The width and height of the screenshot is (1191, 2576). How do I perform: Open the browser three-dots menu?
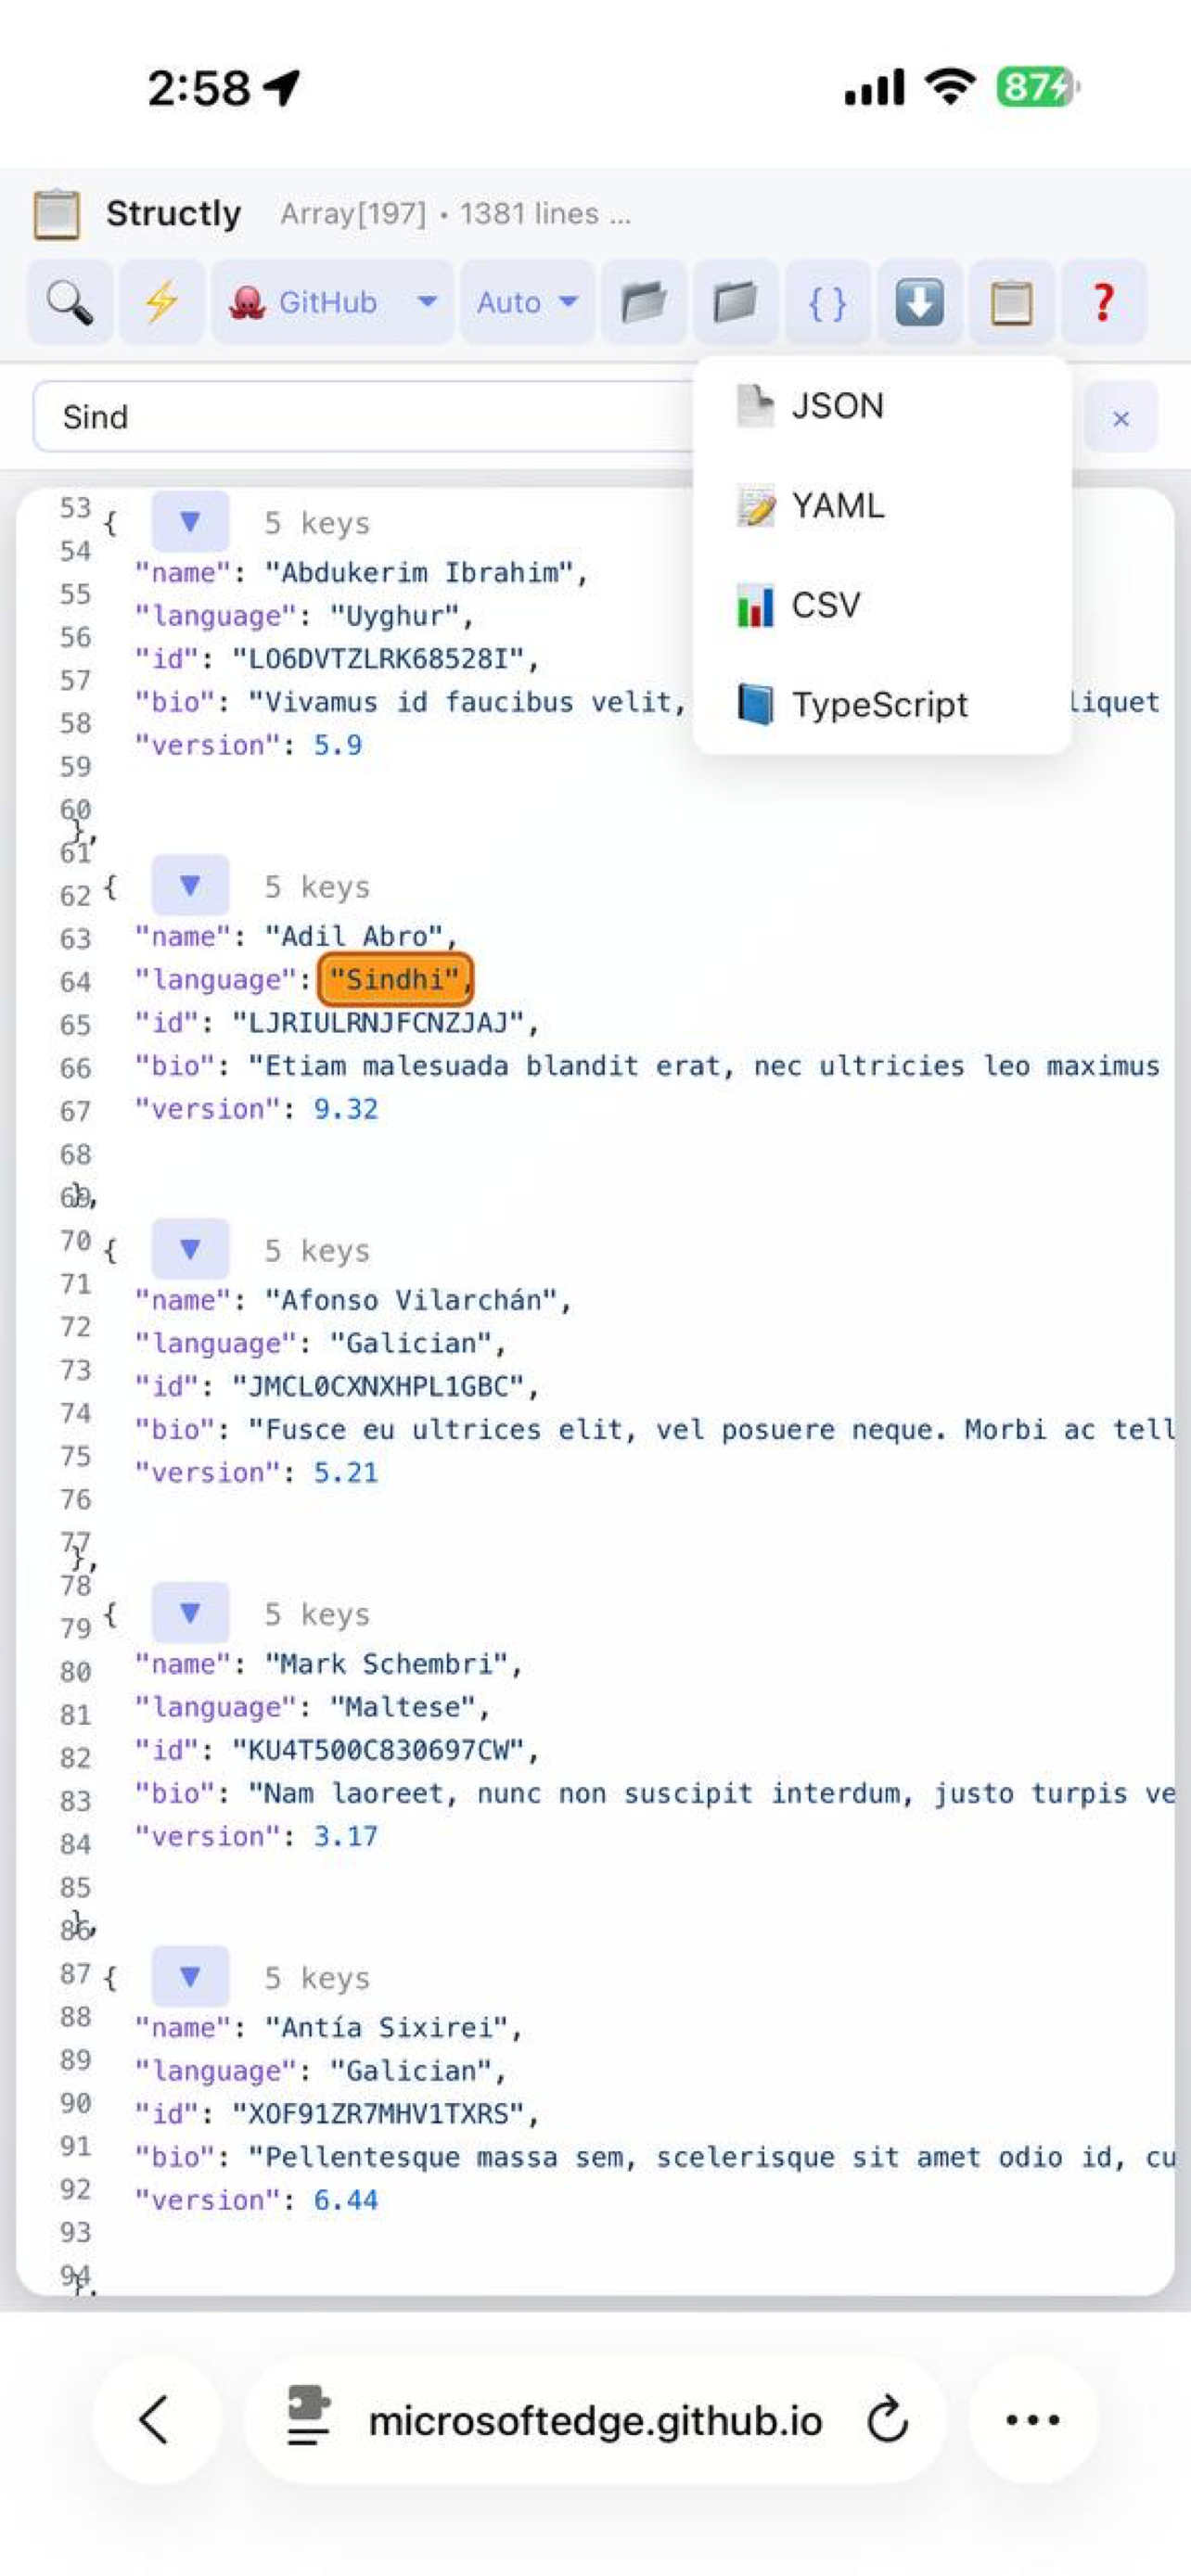click(x=1033, y=2420)
